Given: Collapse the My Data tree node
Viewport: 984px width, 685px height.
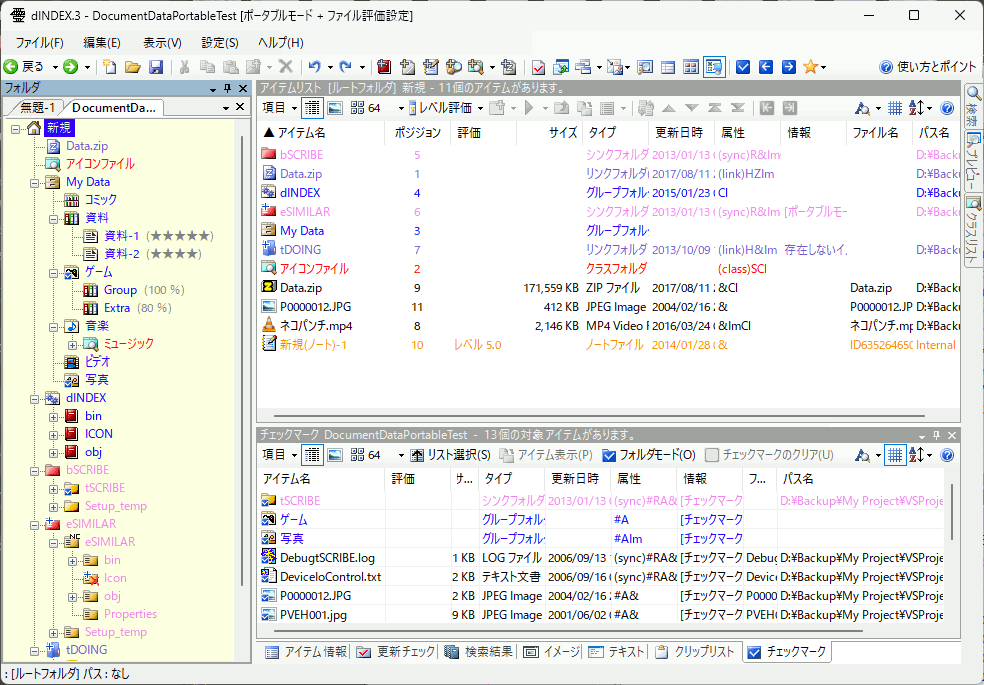Looking at the screenshot, I should coord(35,183).
